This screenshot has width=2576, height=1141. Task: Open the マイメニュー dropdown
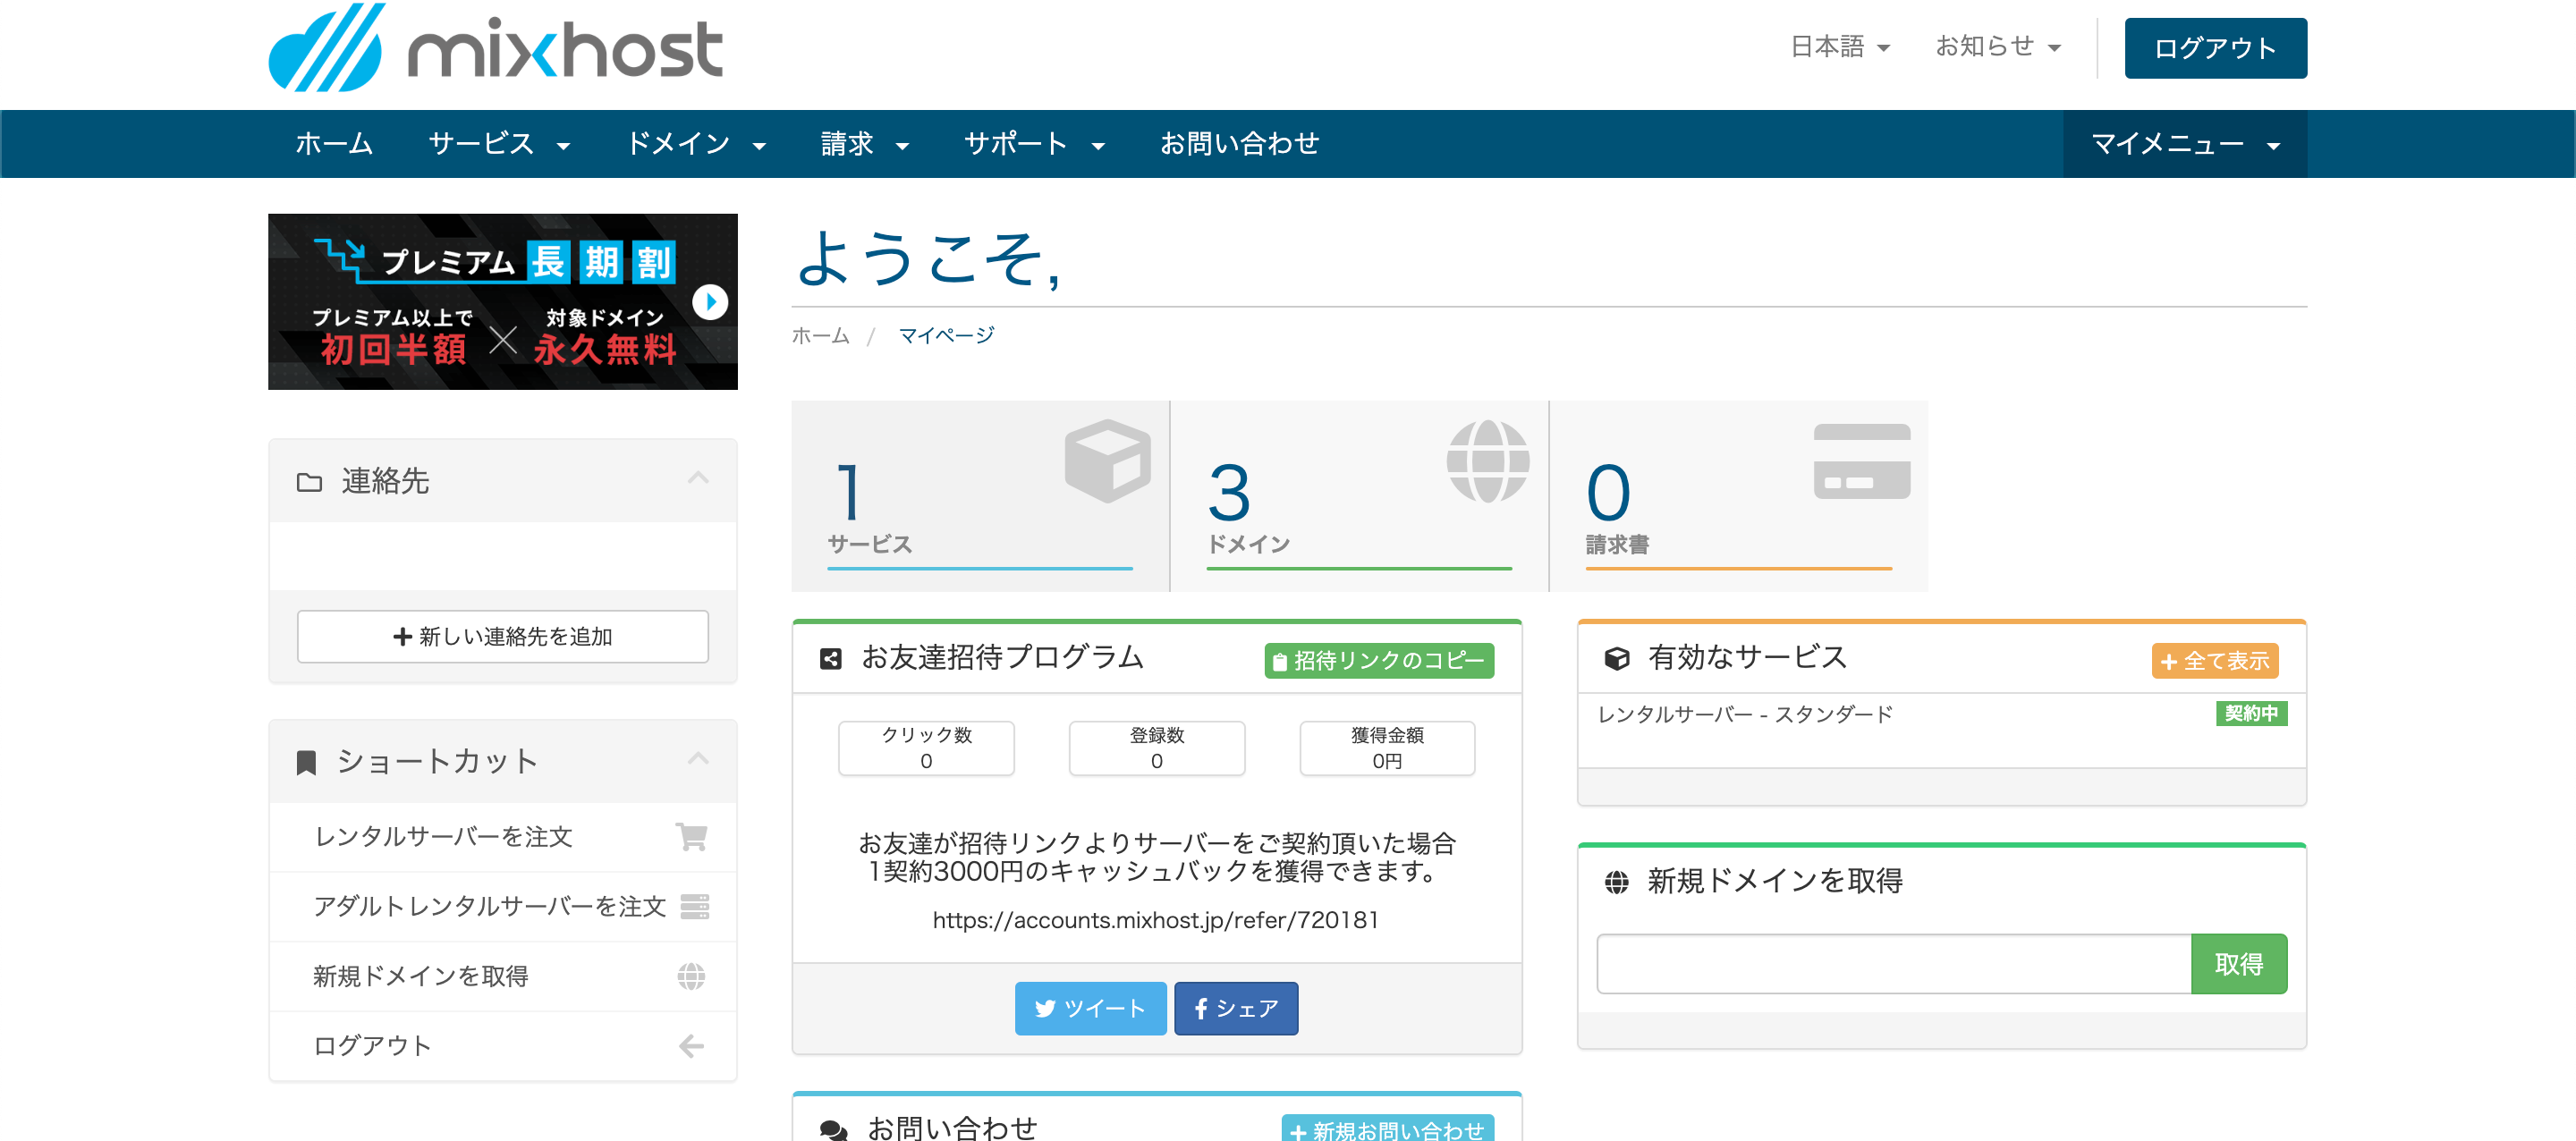coord(2185,144)
